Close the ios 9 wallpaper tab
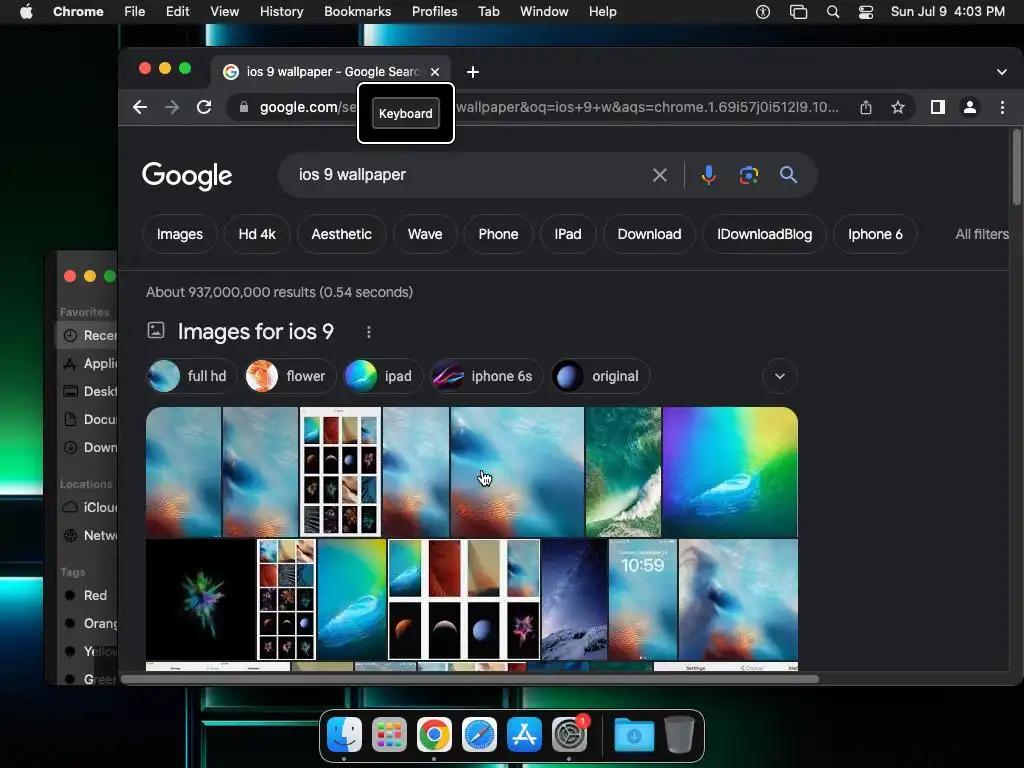 click(x=435, y=72)
